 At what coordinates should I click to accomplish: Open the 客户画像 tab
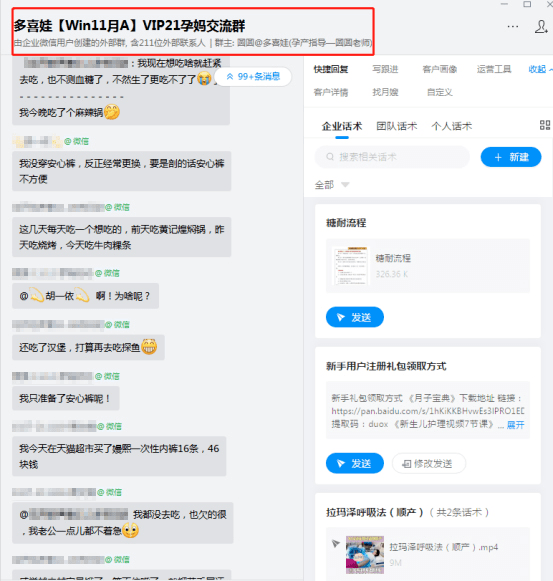pos(440,69)
